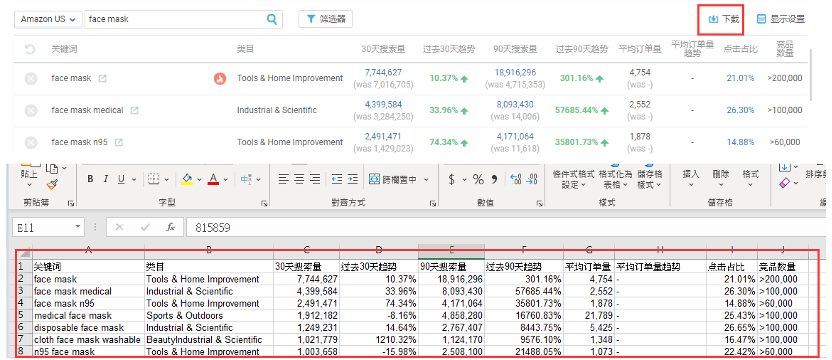Click the copy icon in 剪貼簿
The image size is (832, 360).
tap(53, 168)
